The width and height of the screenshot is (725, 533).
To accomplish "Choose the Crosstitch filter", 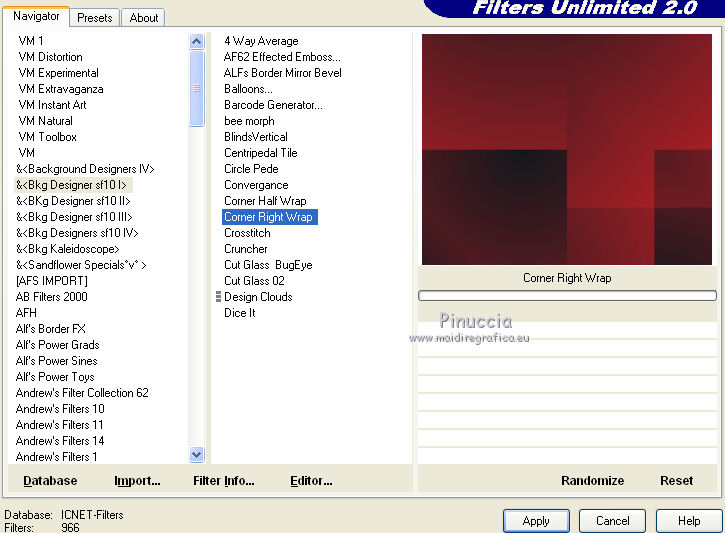I will pyautogui.click(x=247, y=233).
